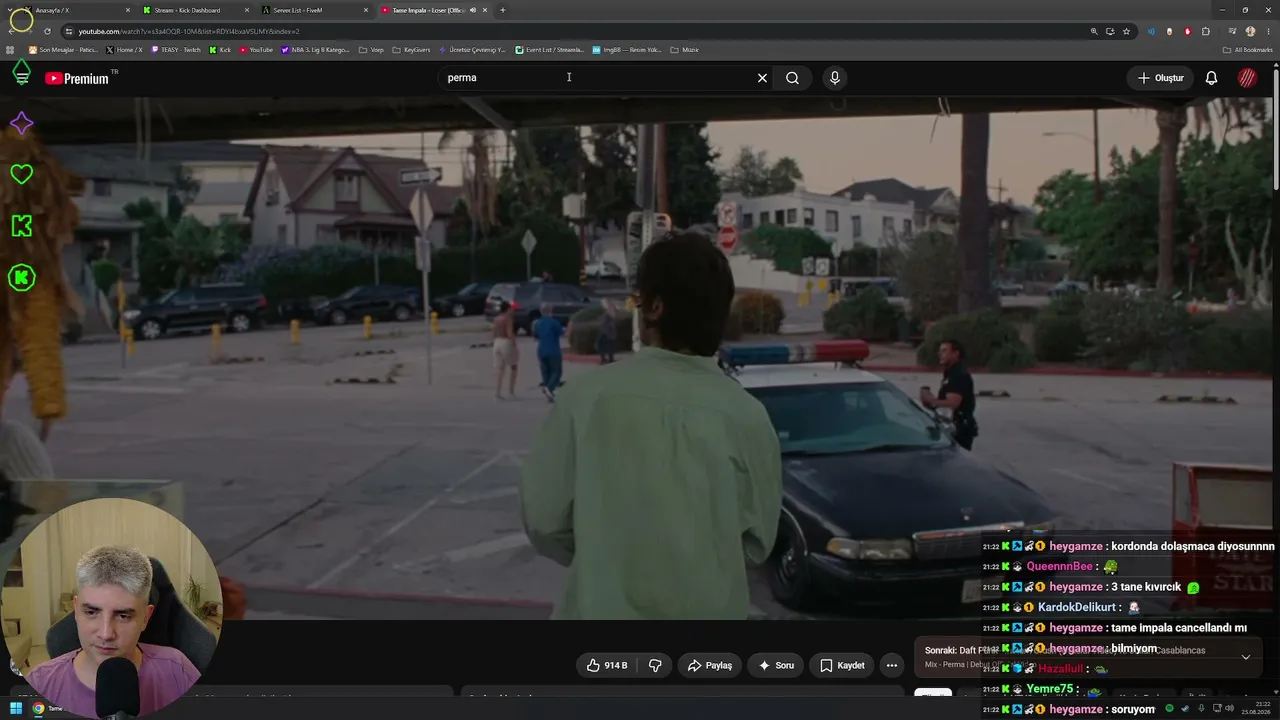Bookmark this page with the star
Screen dimensions: 1280x720
1126,31
